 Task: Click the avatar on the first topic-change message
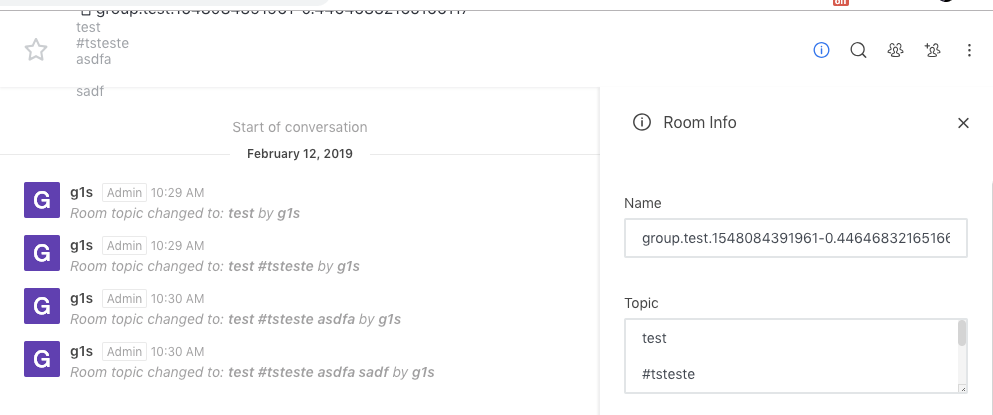(41, 201)
